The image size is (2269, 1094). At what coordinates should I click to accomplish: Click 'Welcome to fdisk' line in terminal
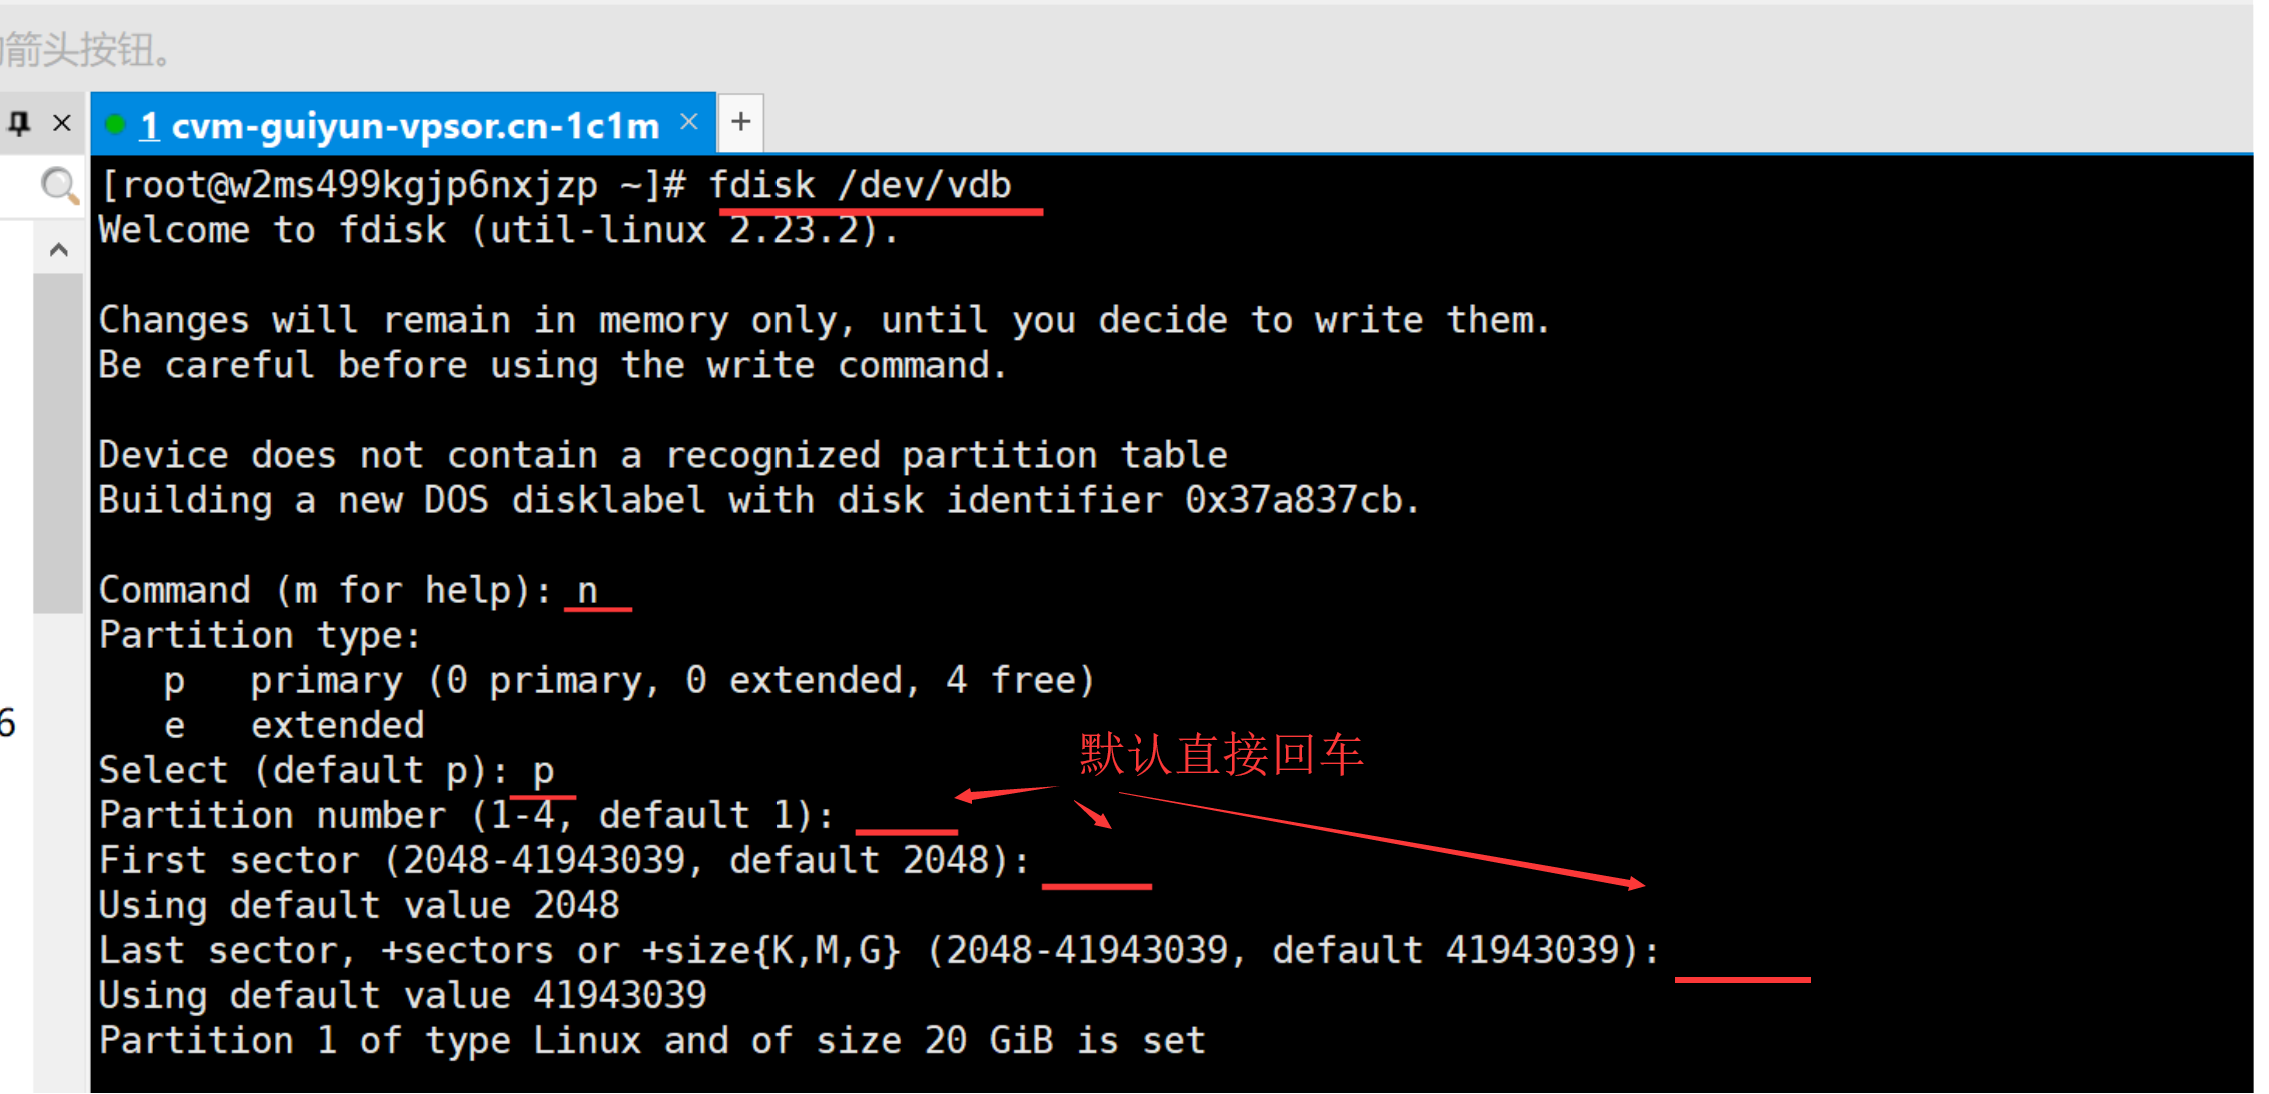tap(499, 231)
